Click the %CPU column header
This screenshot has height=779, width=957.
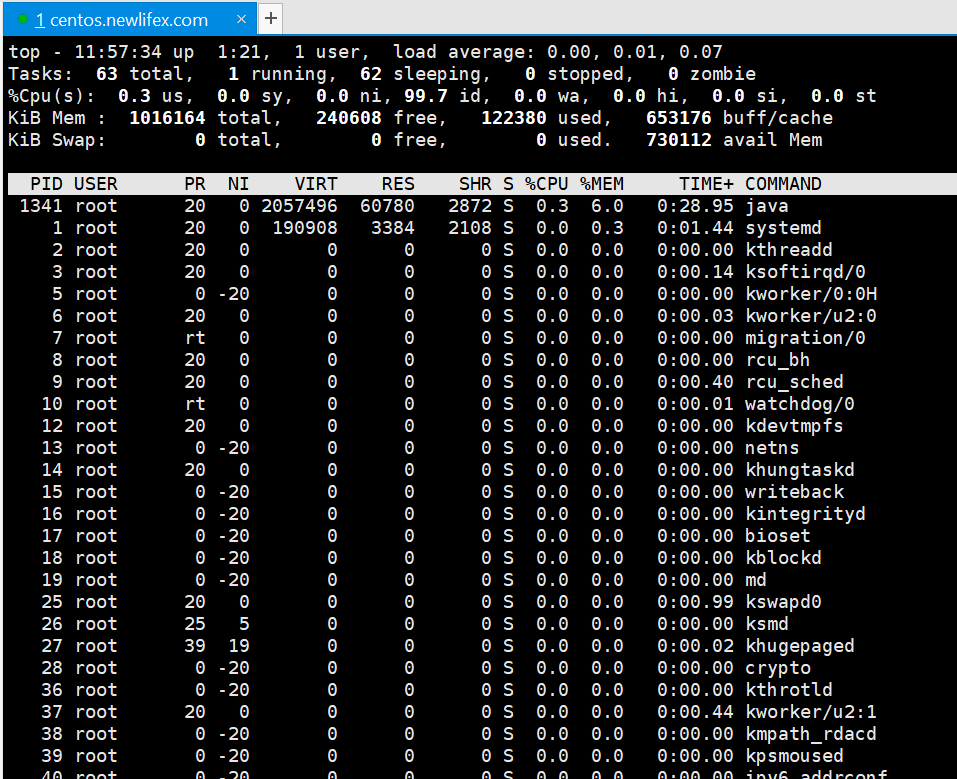(547, 184)
